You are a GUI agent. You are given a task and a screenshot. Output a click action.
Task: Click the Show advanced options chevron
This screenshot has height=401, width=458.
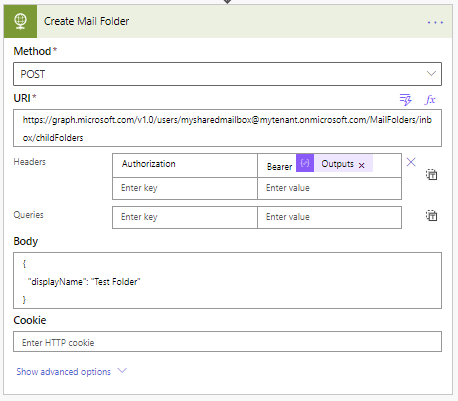pyautogui.click(x=122, y=371)
